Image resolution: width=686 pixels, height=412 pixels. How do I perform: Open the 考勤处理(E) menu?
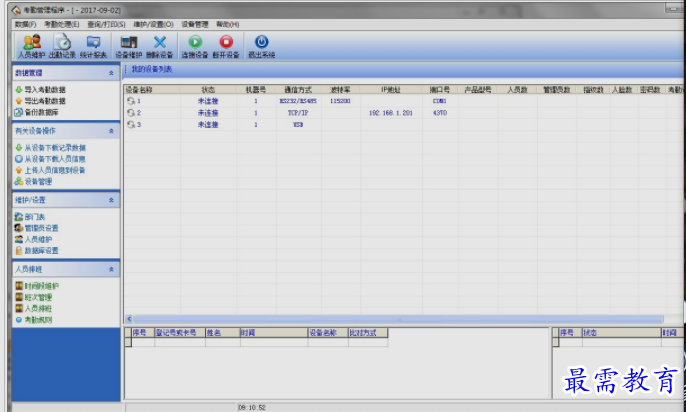tap(61, 23)
